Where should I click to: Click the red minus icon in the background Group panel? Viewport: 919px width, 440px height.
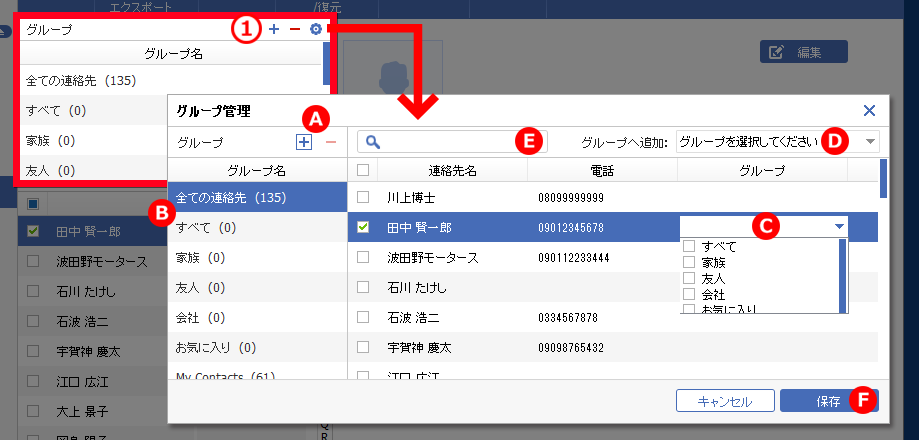[295, 29]
